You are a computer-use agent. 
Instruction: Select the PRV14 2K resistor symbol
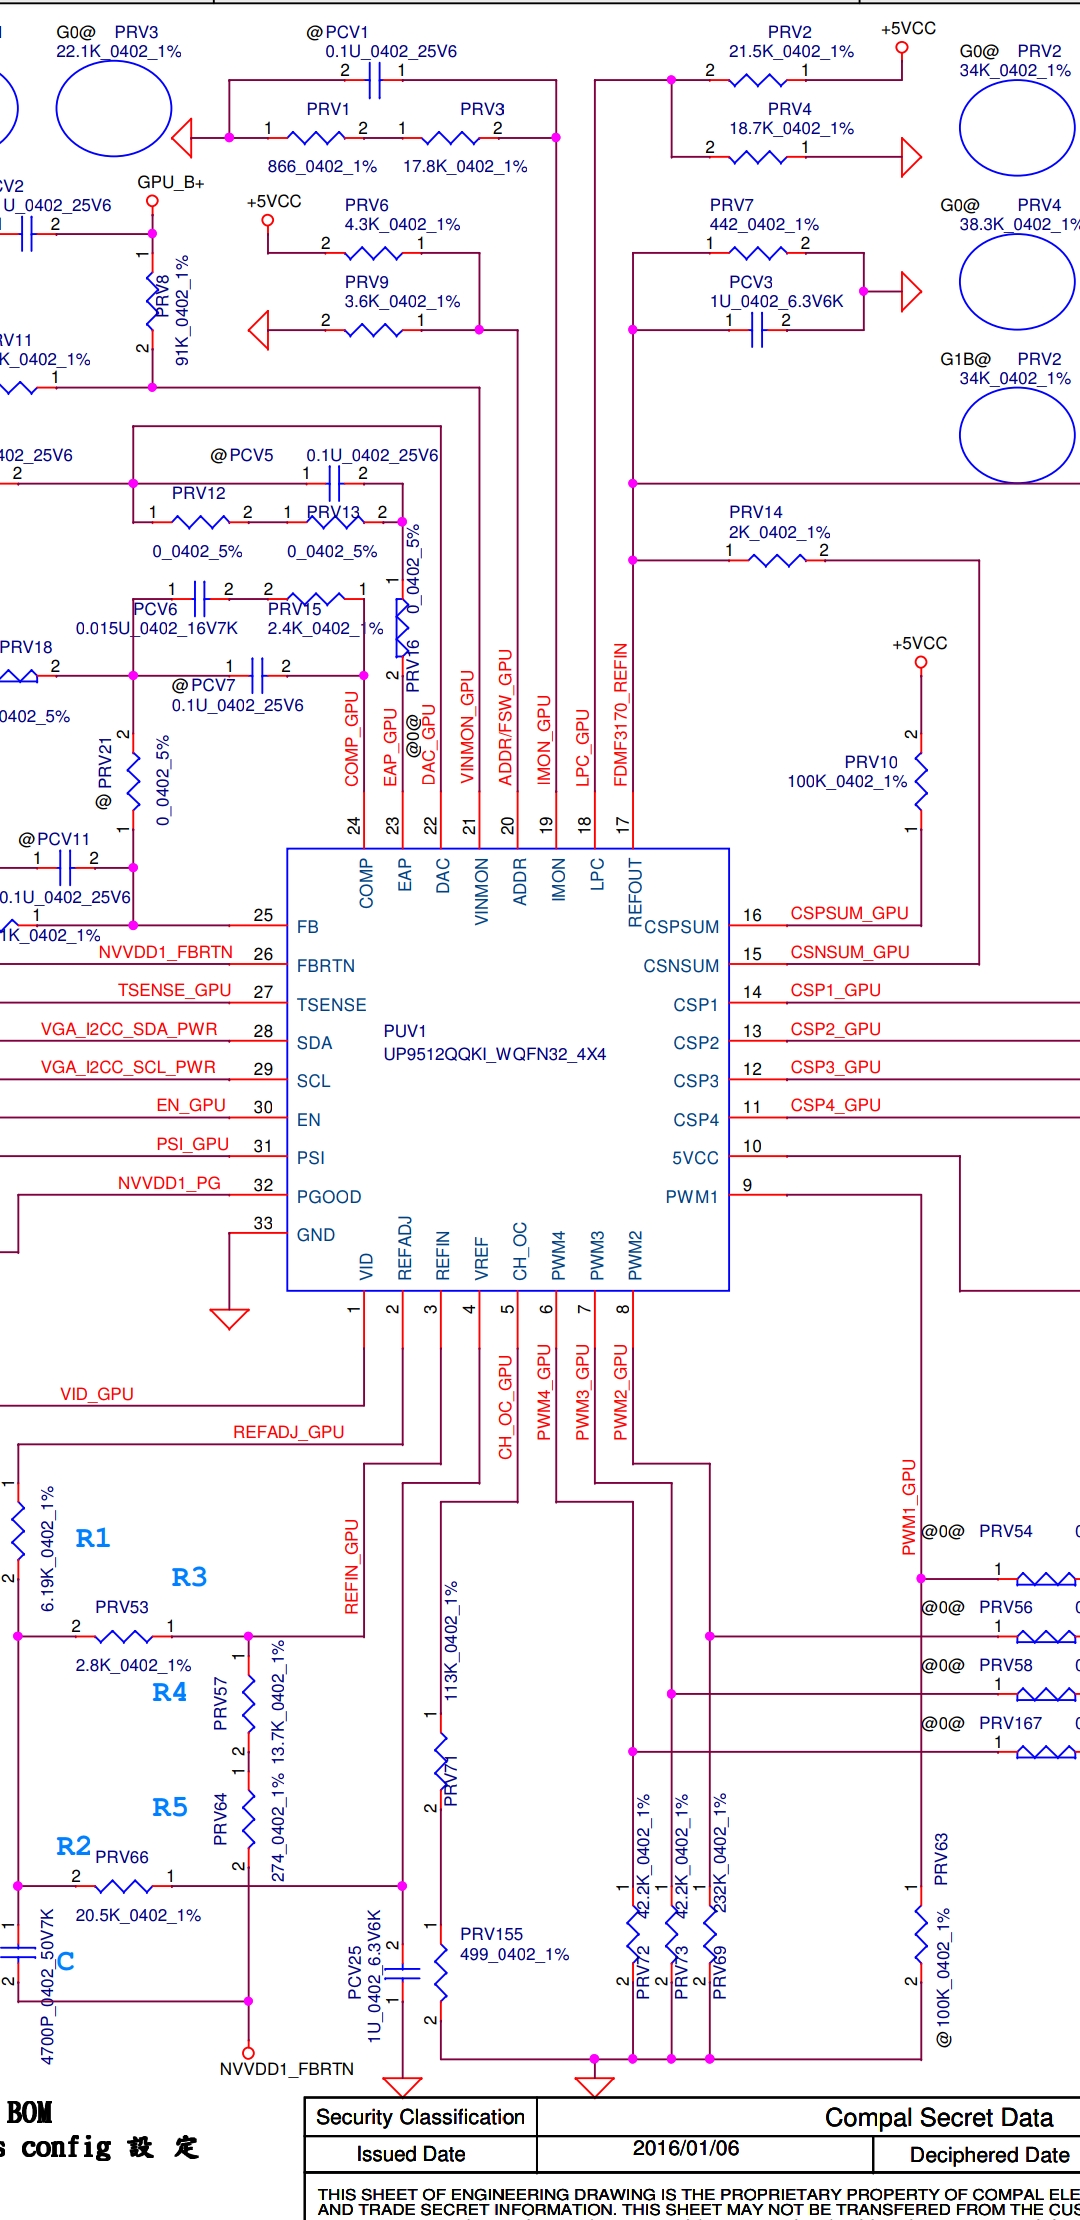[777, 560]
